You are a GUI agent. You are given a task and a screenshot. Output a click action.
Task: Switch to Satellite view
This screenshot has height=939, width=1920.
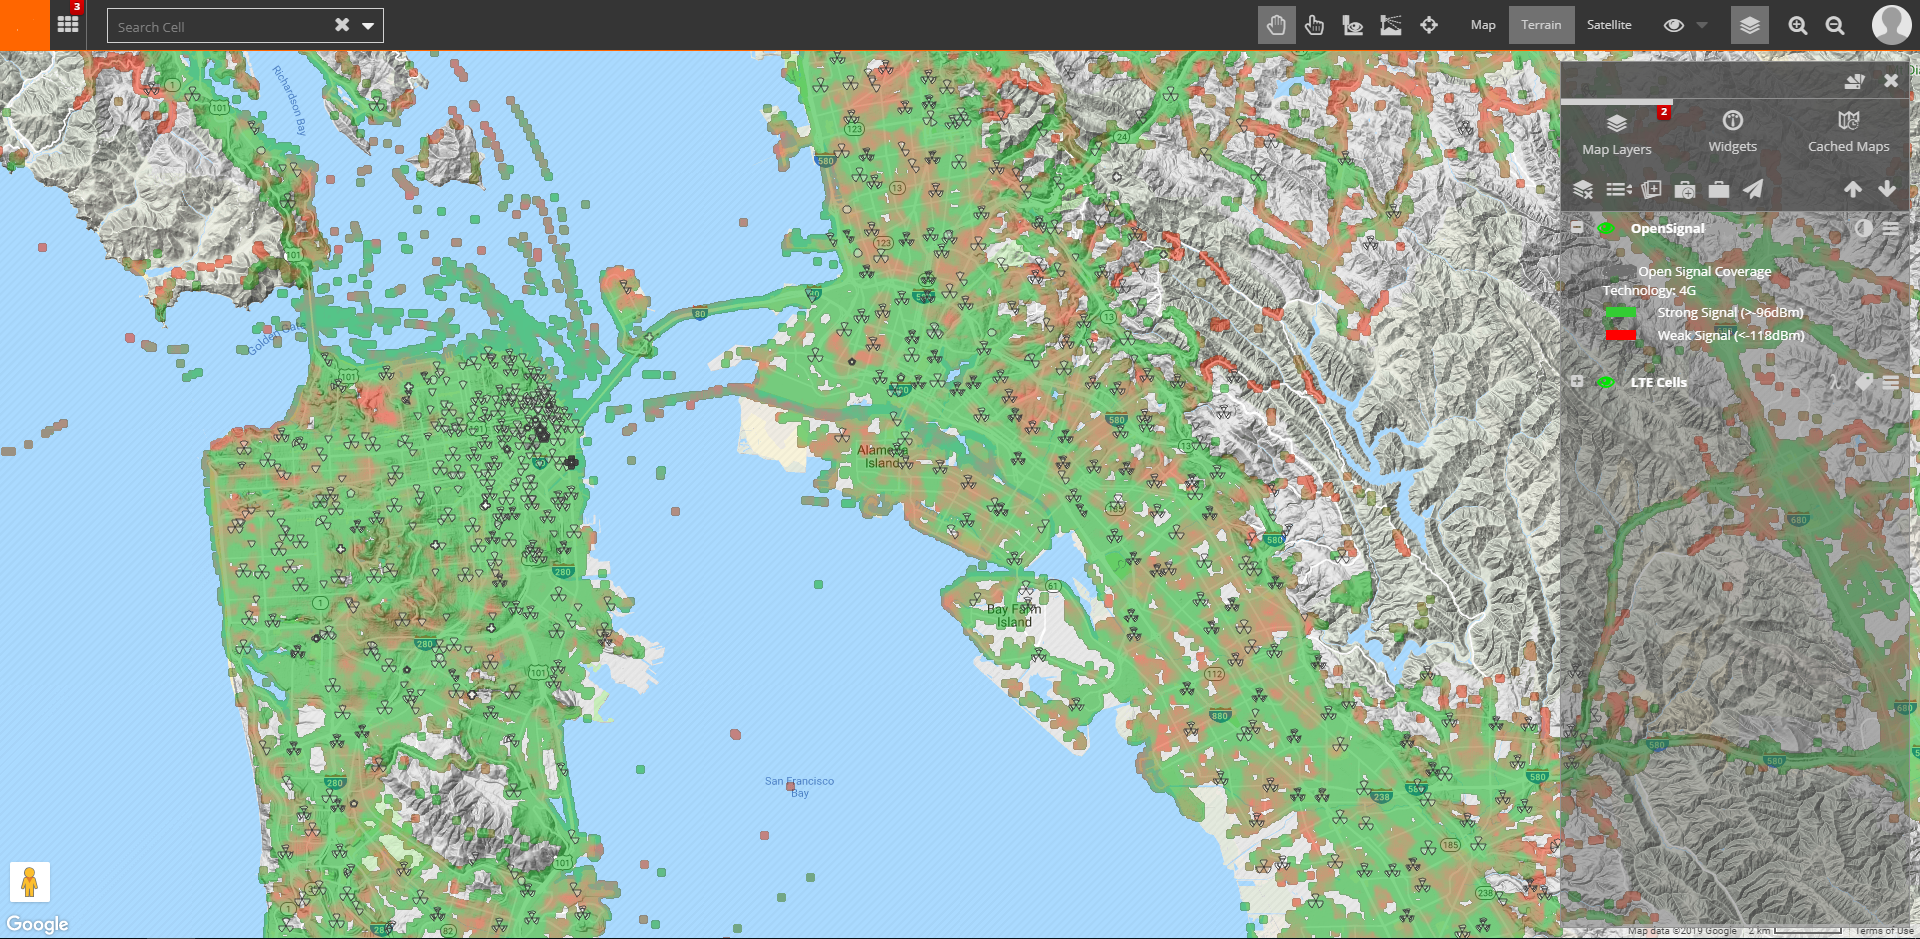point(1609,25)
